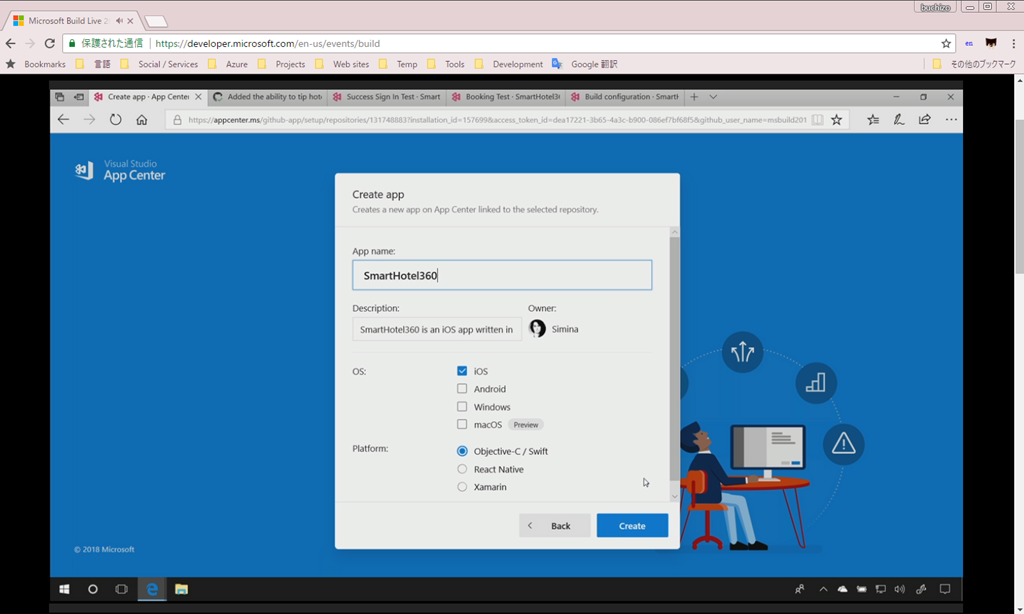The image size is (1024, 614).
Task: Choose Xamarin platform option
Action: [x=462, y=487]
